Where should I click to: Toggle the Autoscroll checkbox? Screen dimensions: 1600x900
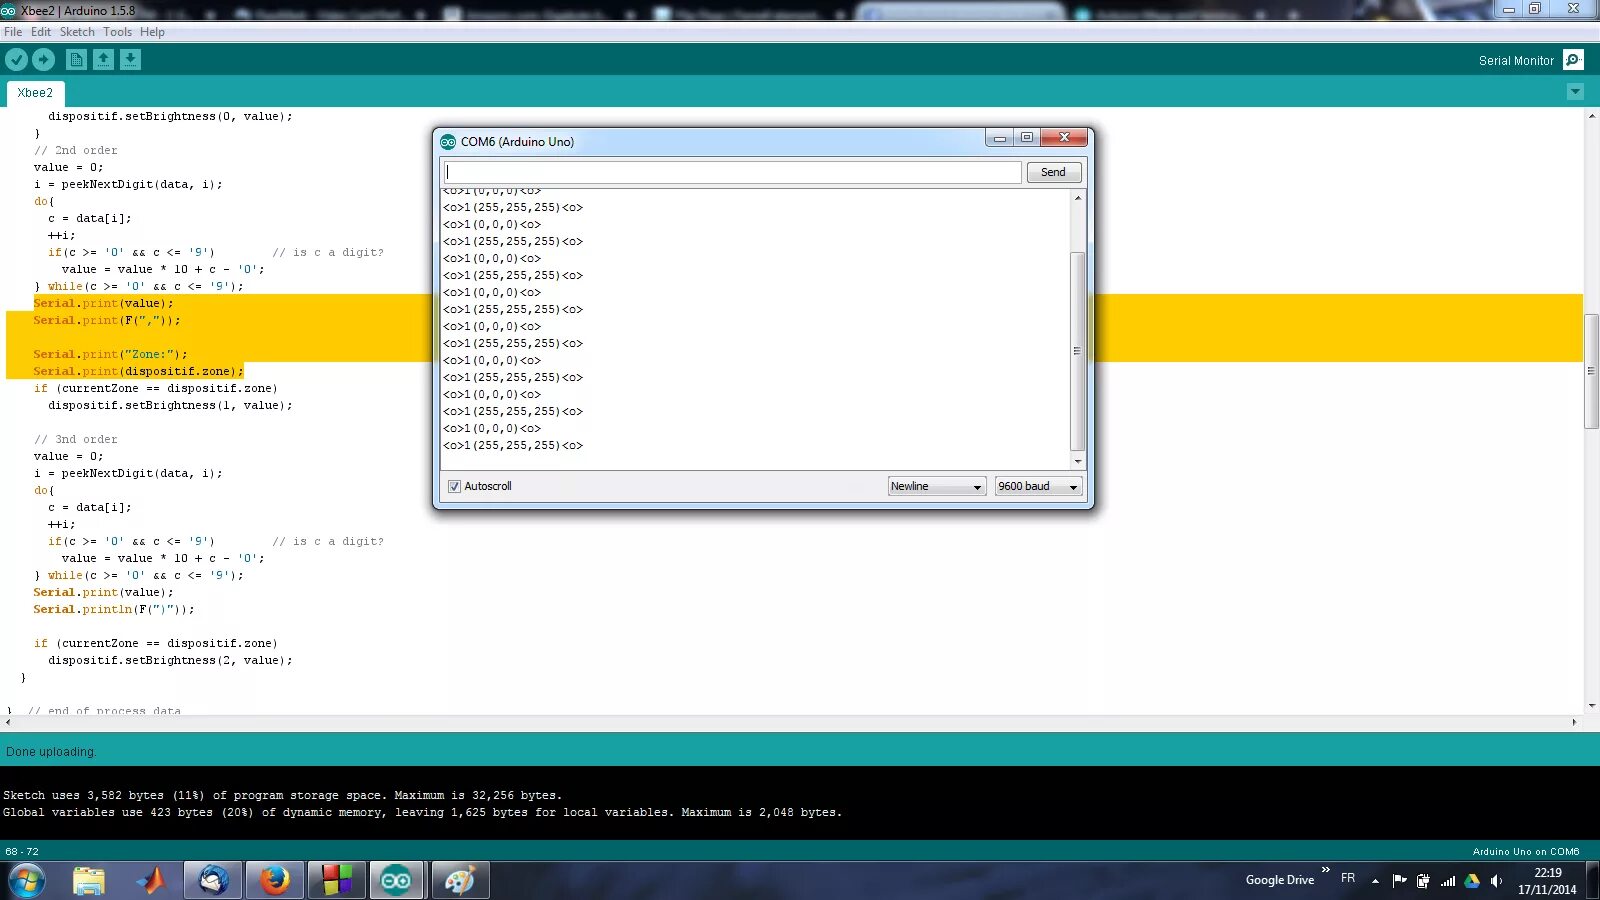pos(455,486)
